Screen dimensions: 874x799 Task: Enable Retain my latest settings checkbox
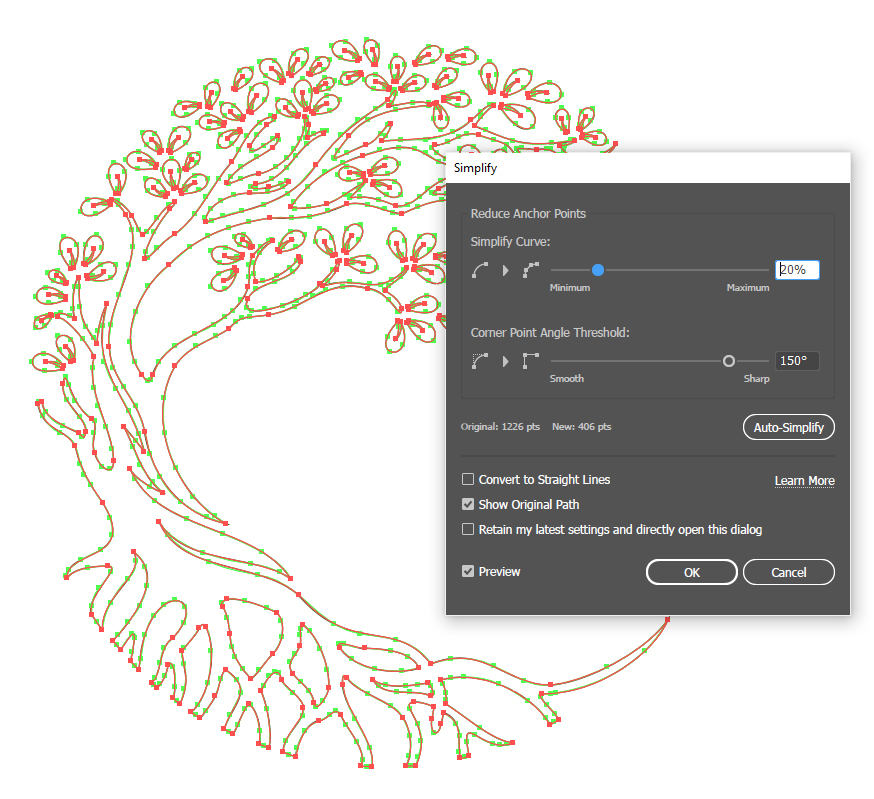click(468, 529)
